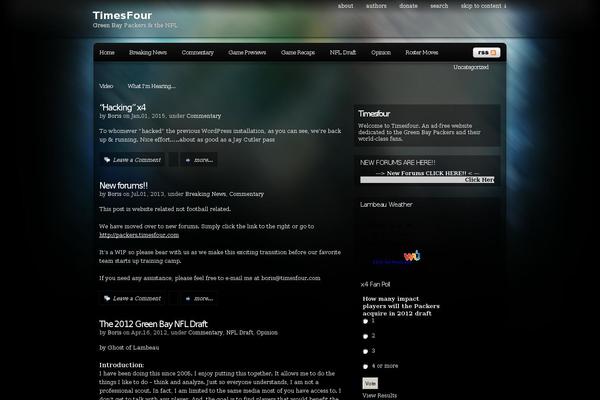Open the Breaking News category
The height and width of the screenshot is (400, 600).
(x=148, y=52)
